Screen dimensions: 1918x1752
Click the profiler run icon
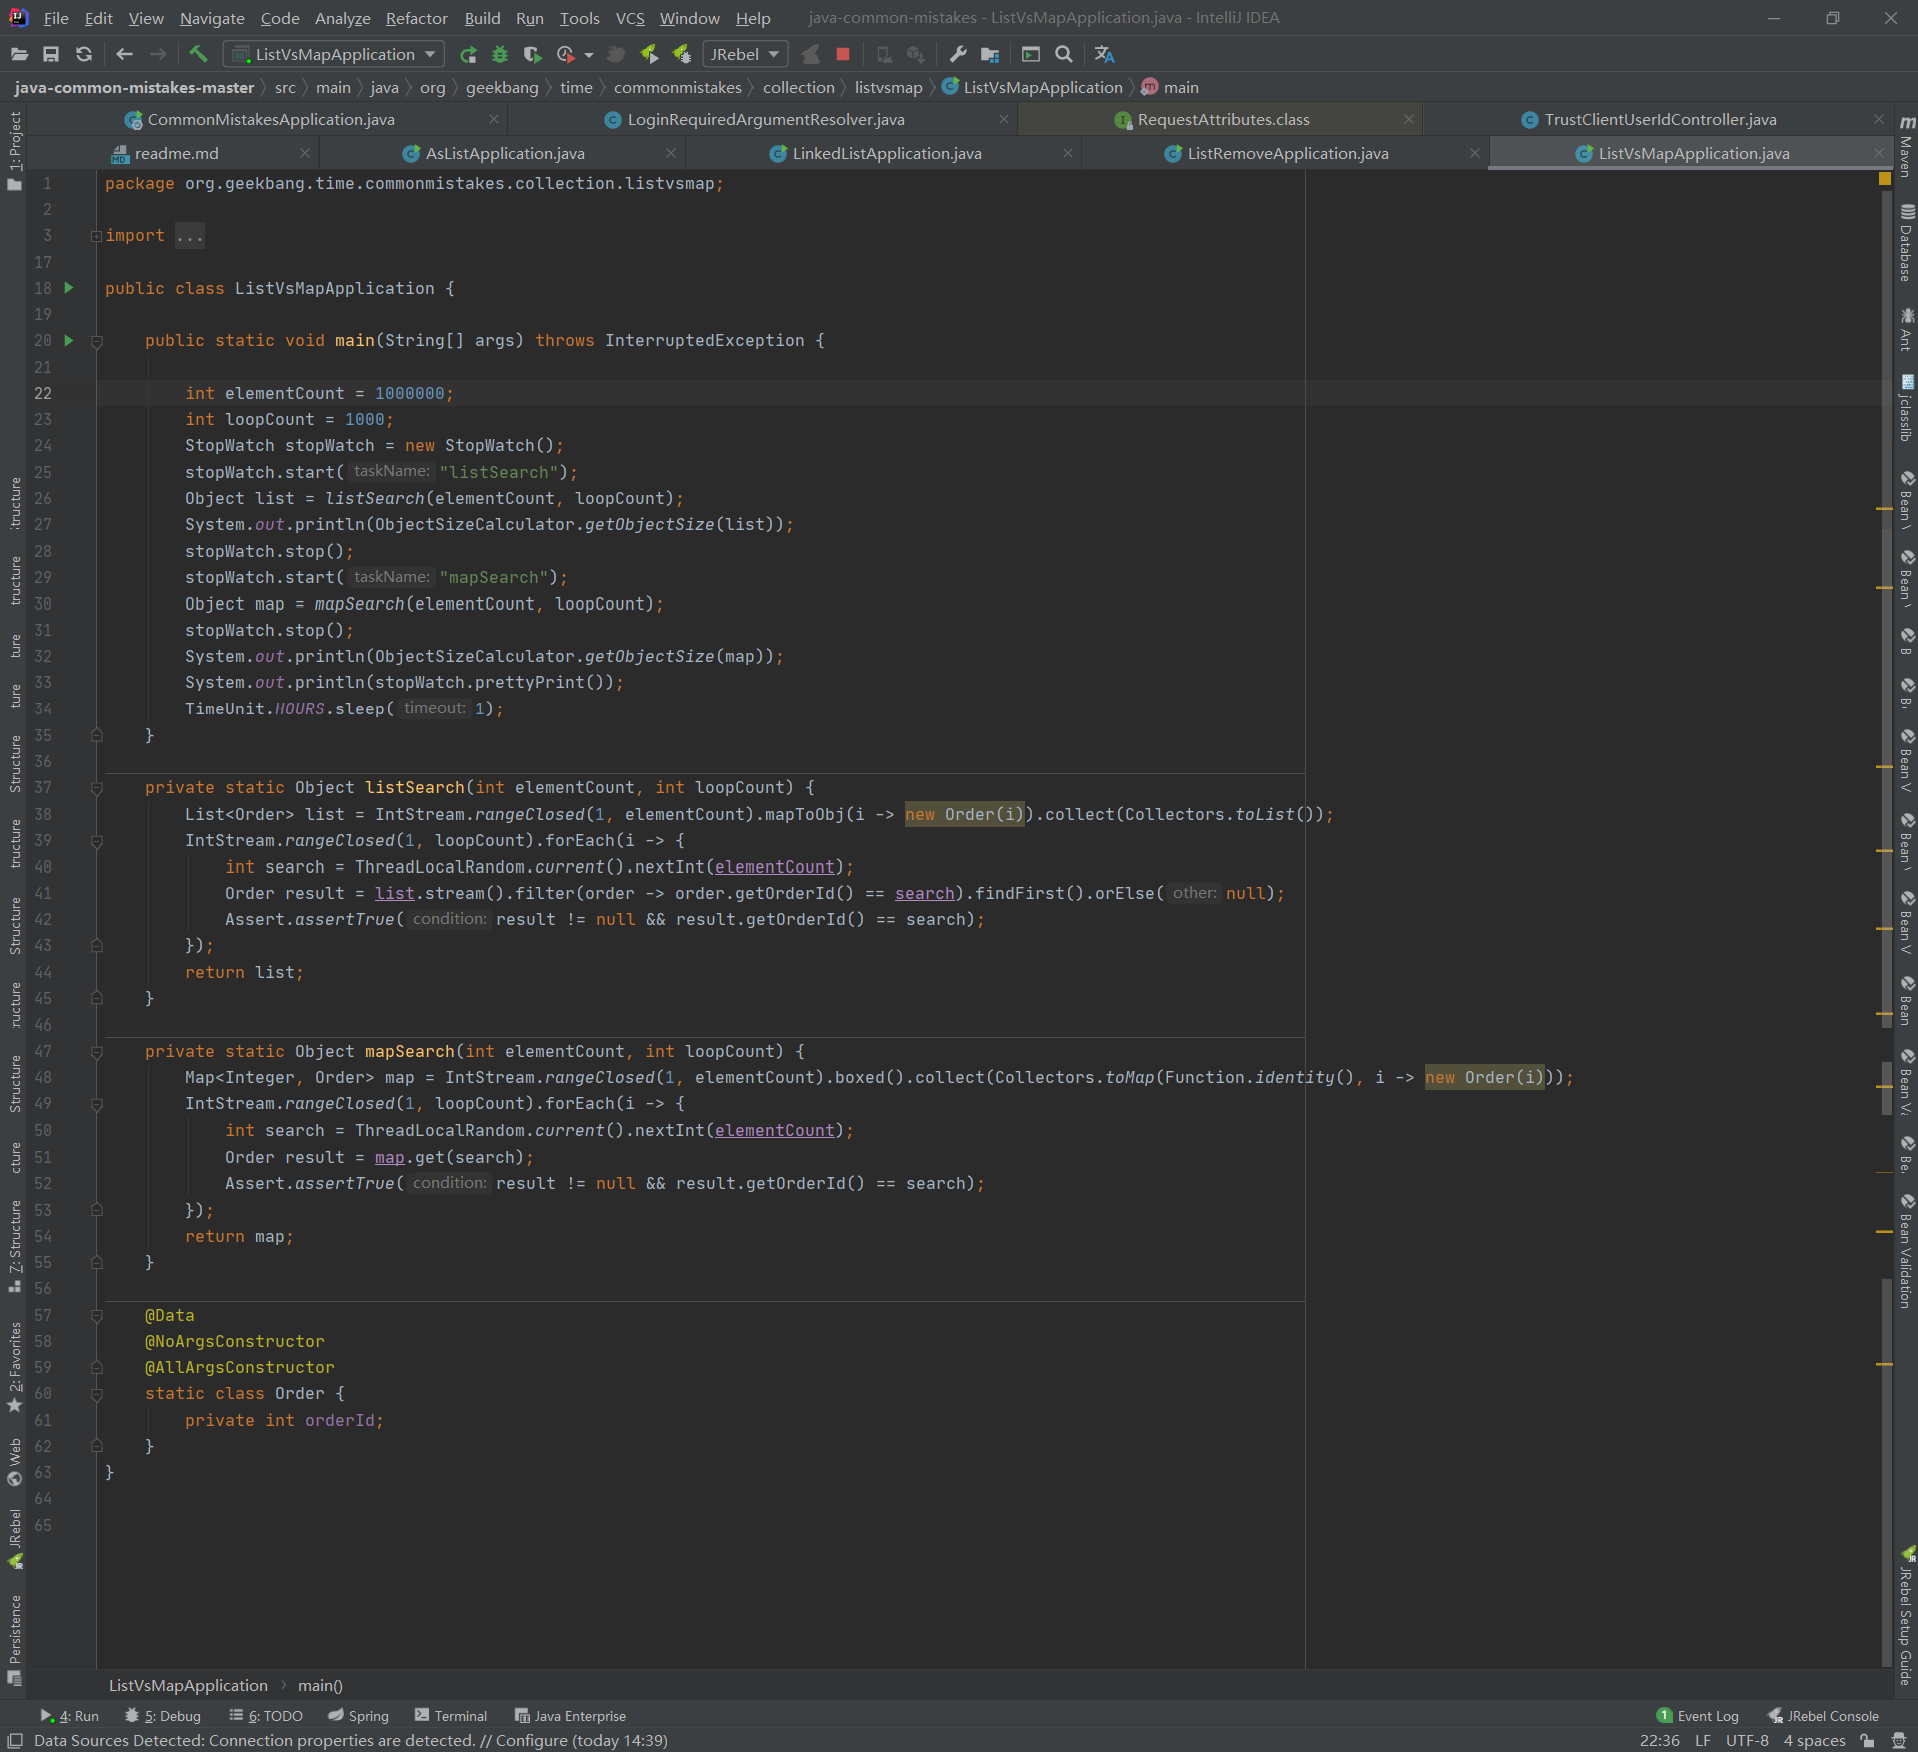tap(566, 55)
